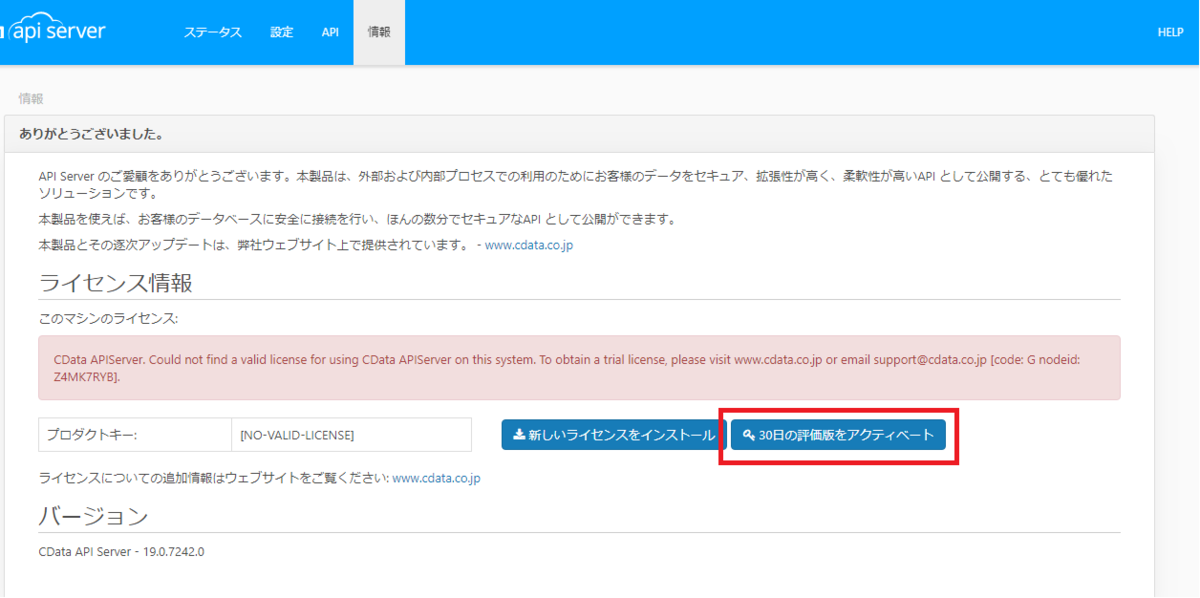The height and width of the screenshot is (598, 1200).
Task: Click the ライセンス情報 heading
Action: click(116, 282)
